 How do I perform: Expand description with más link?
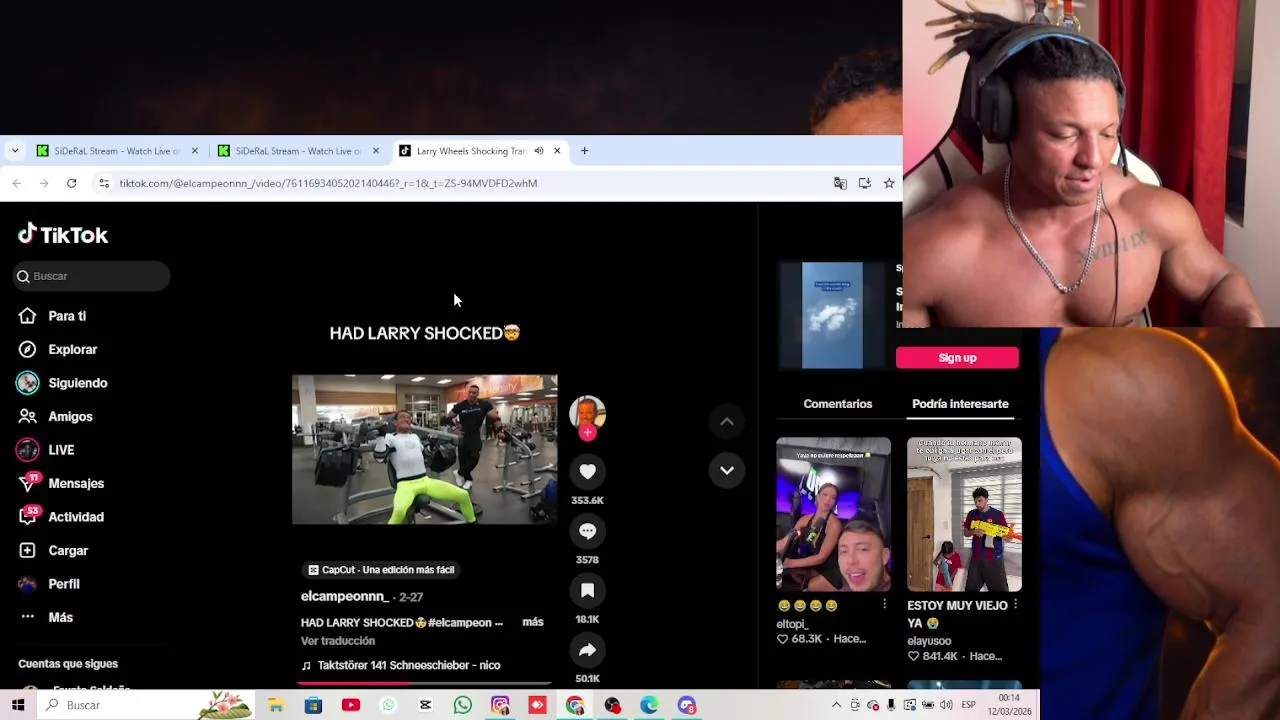point(533,622)
